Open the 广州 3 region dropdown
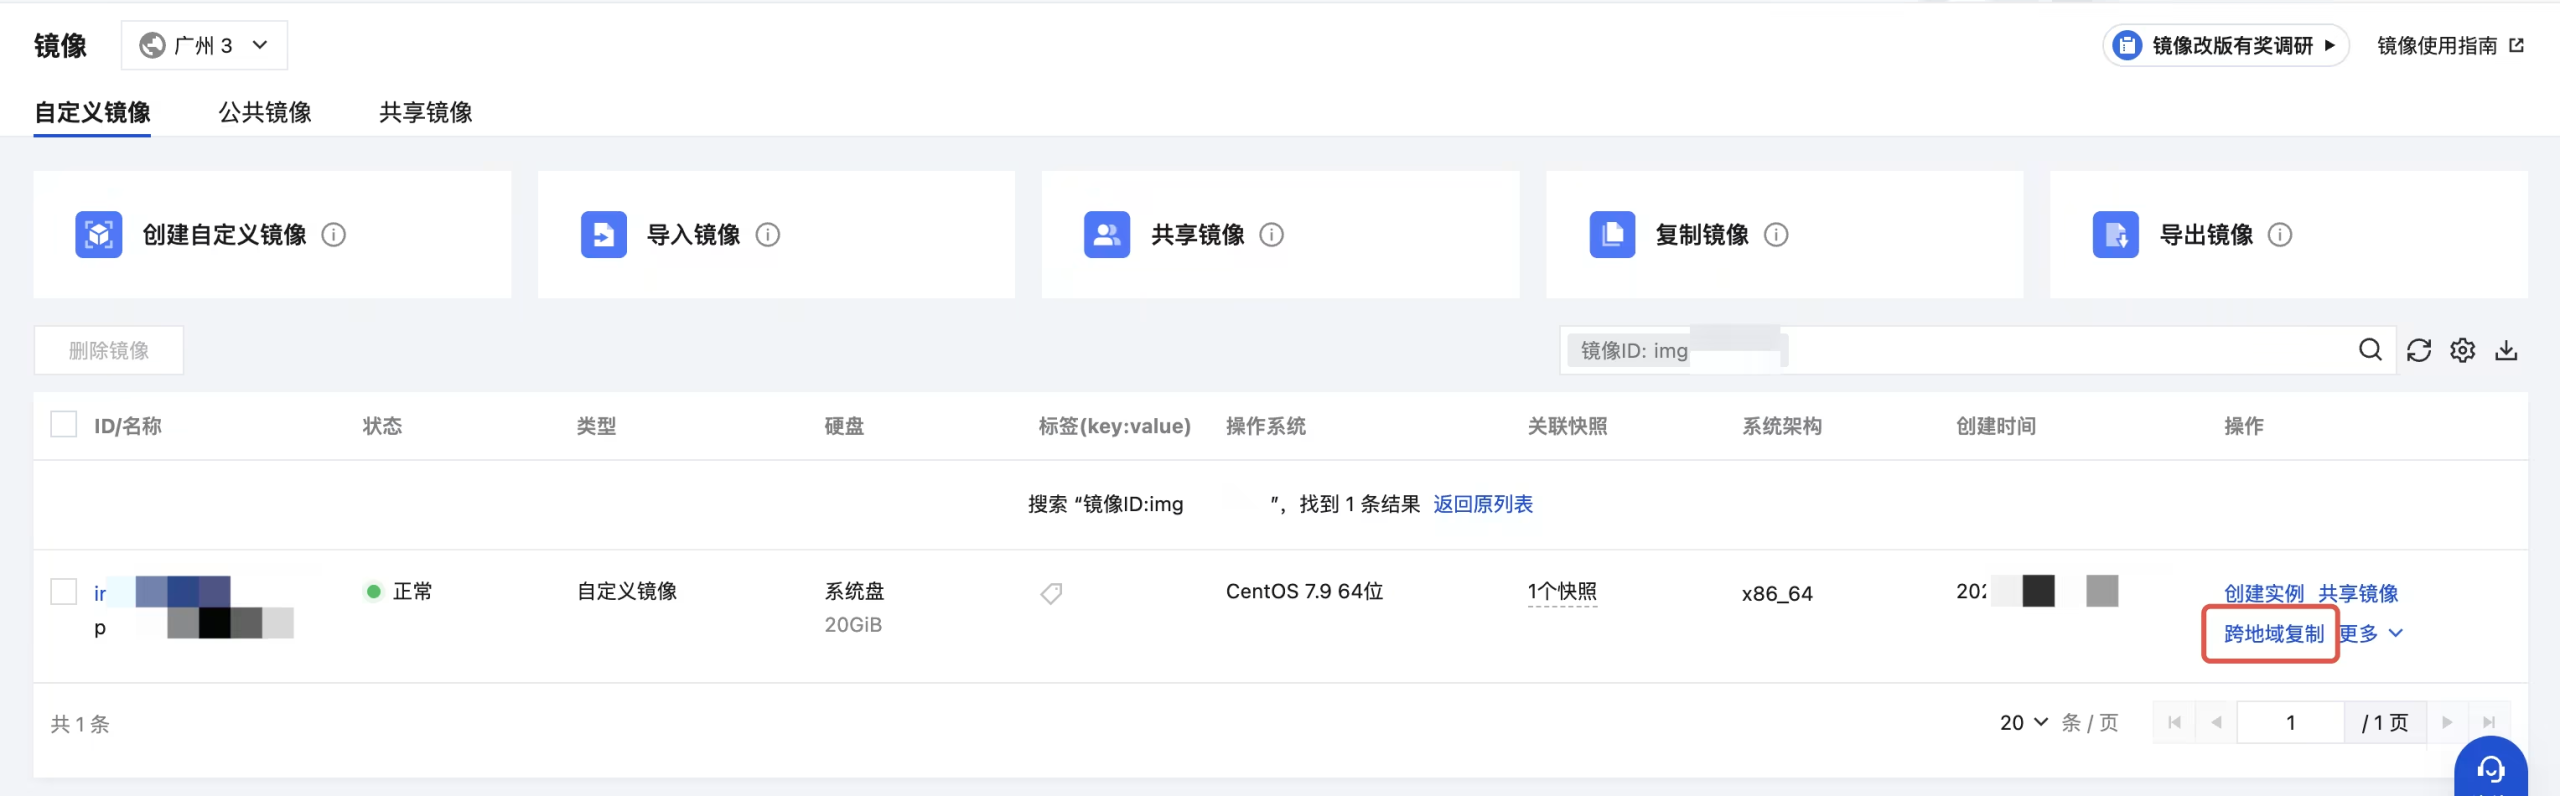Image resolution: width=2560 pixels, height=796 pixels. (x=204, y=45)
